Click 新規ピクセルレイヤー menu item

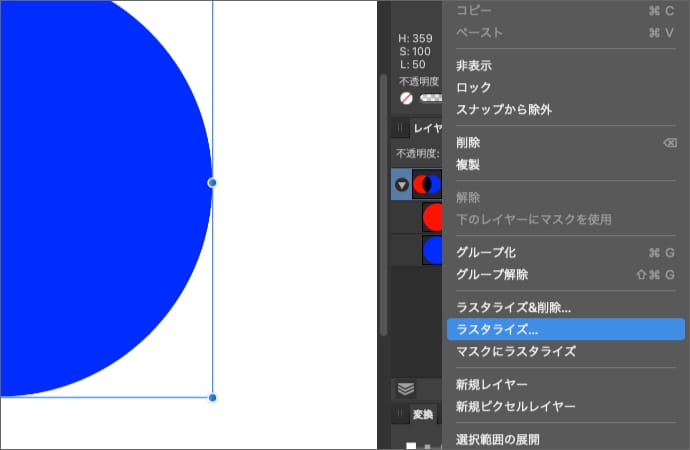tap(515, 407)
